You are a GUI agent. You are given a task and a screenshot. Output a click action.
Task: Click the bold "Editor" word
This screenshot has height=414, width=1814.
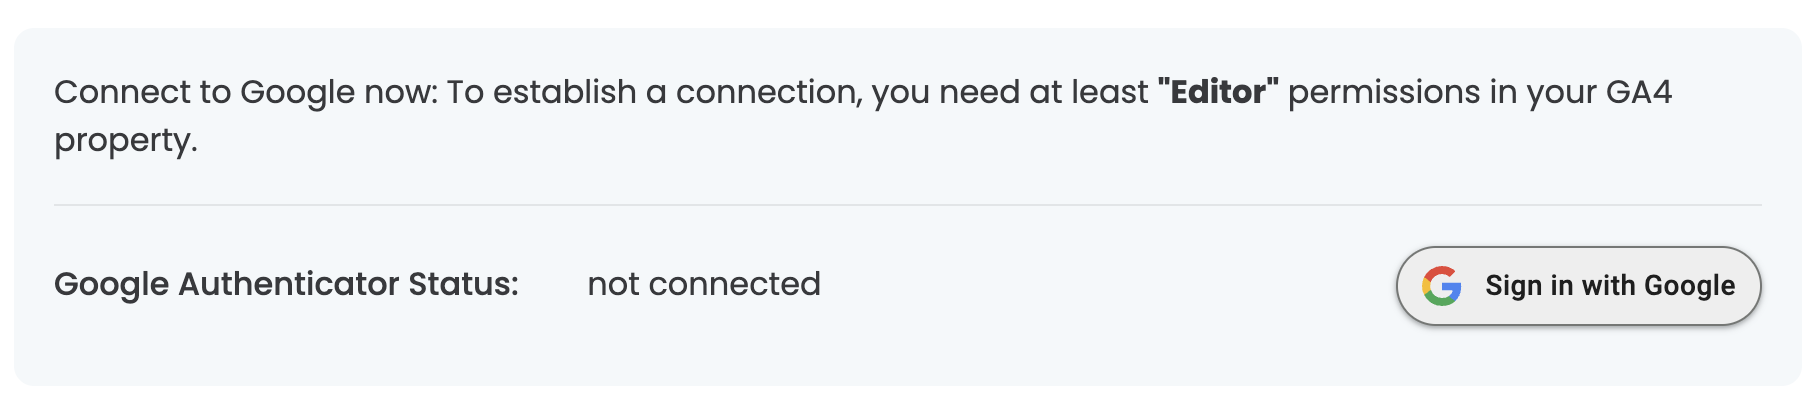click(1218, 92)
